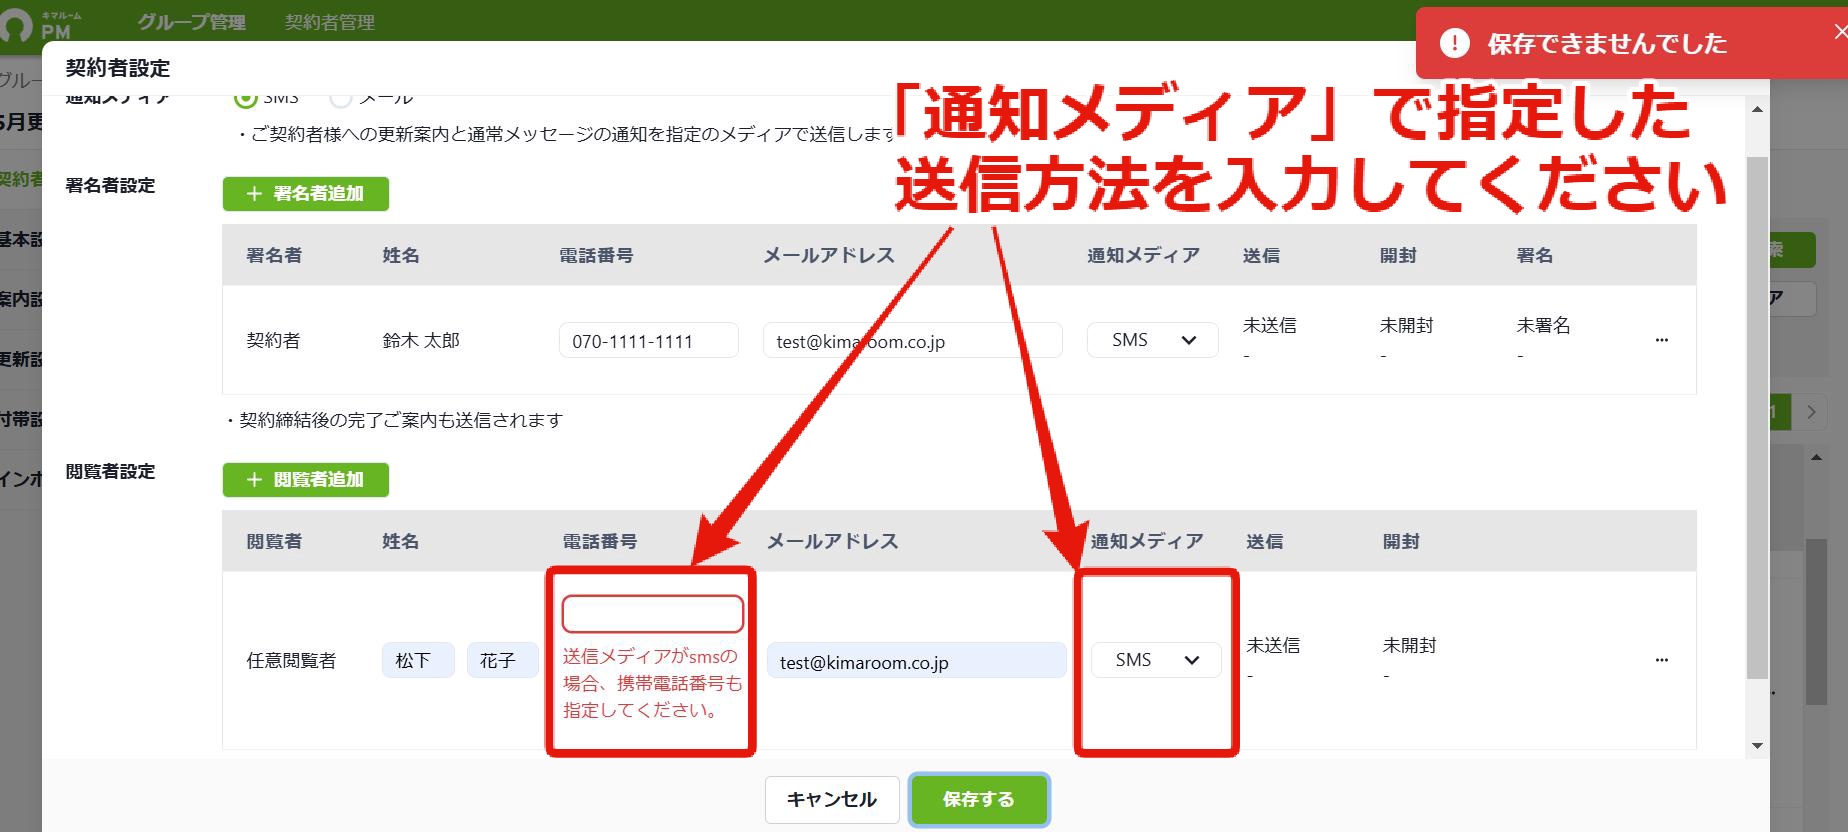1848x832 pixels.
Task: Click the dialog vertical scrollbar thumb
Action: coord(1757,416)
